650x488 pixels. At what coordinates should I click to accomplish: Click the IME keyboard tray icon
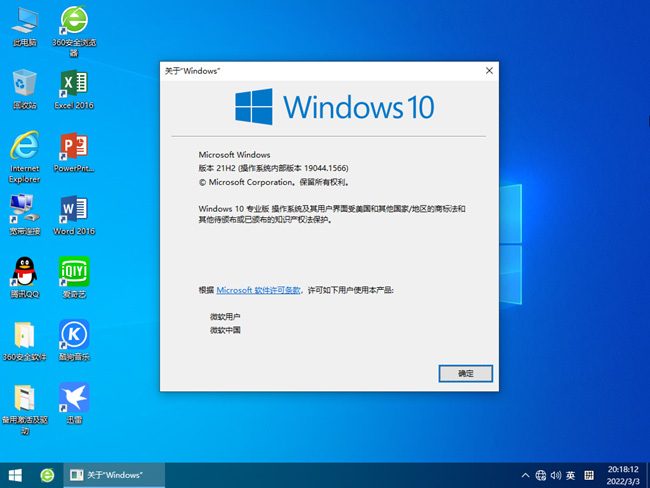click(589, 475)
